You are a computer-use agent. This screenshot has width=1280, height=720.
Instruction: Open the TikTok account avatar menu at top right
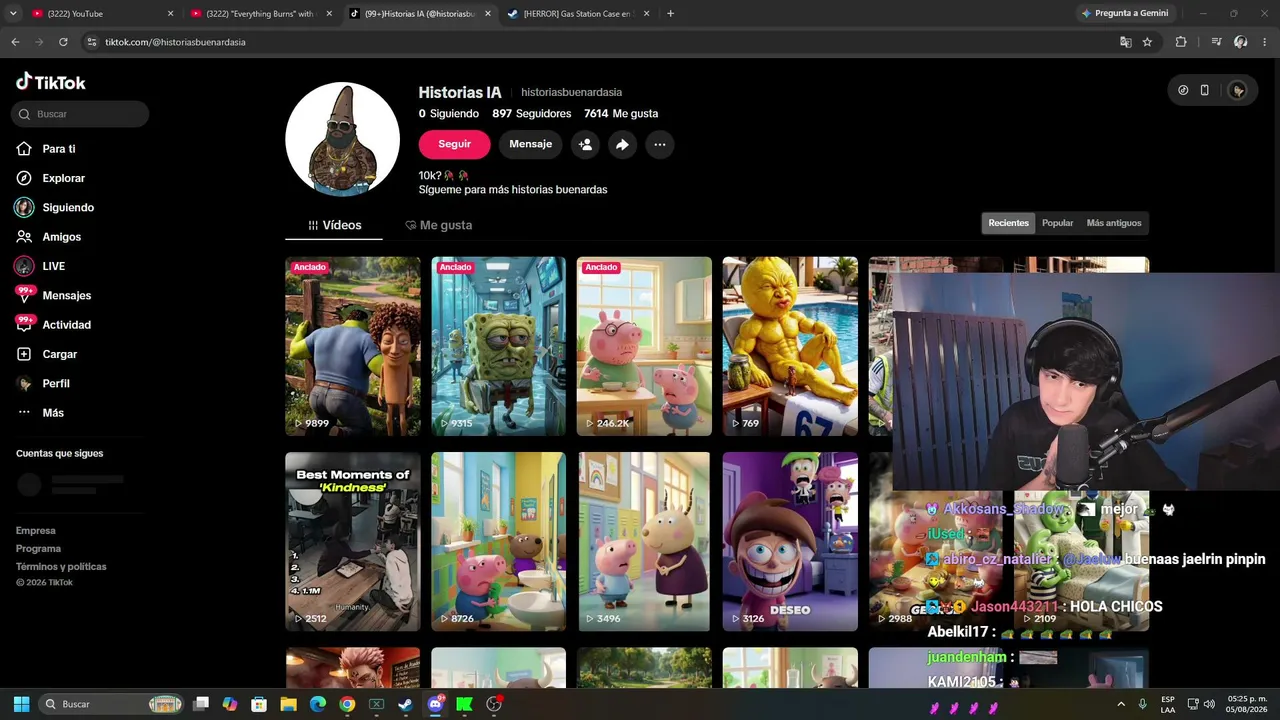click(x=1238, y=90)
